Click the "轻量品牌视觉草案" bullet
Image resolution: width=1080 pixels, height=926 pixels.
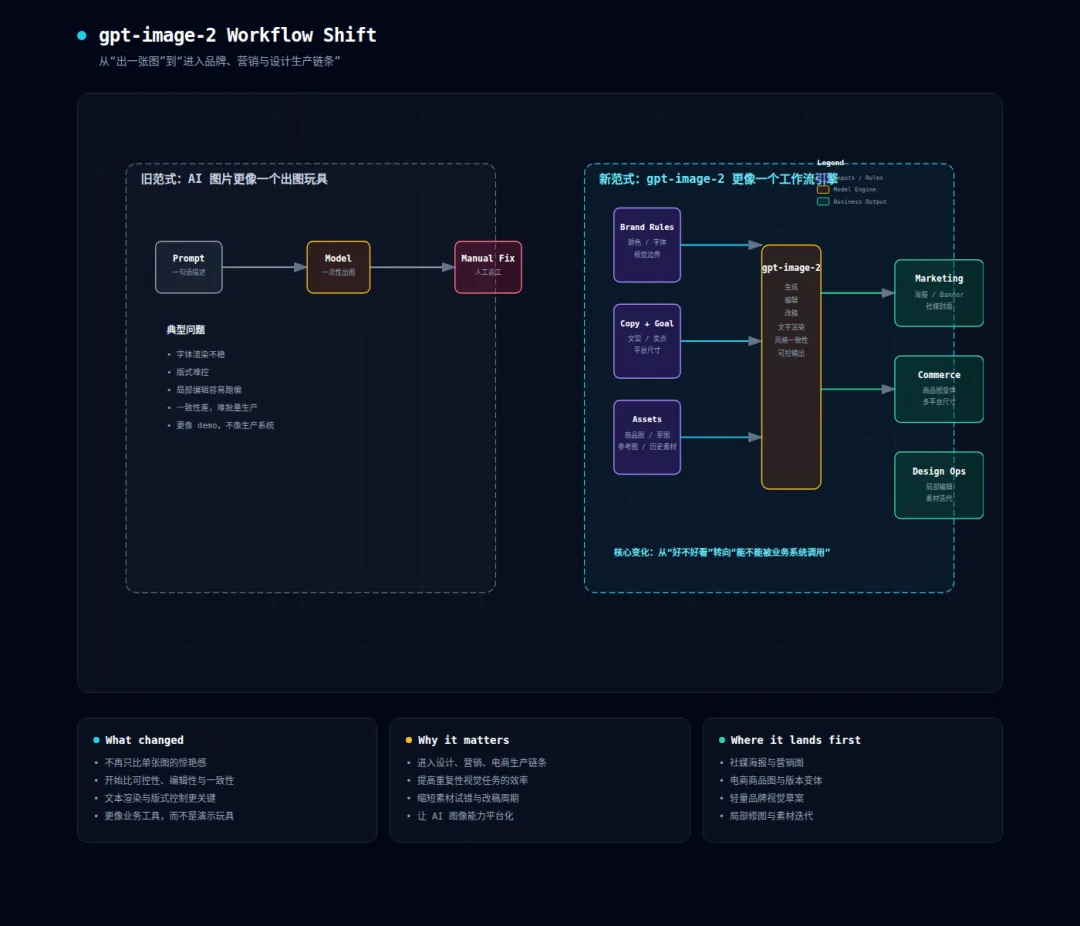pos(767,799)
